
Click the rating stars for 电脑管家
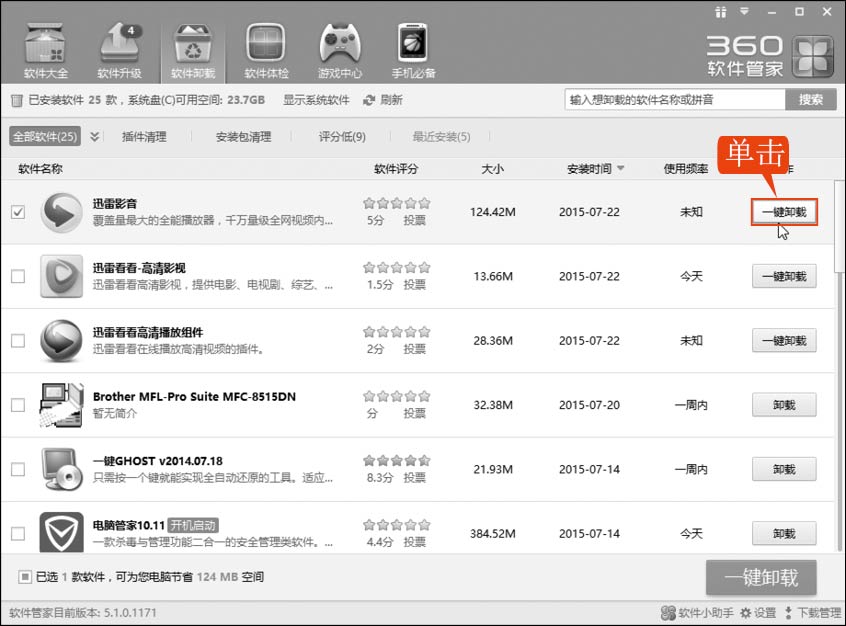(397, 525)
